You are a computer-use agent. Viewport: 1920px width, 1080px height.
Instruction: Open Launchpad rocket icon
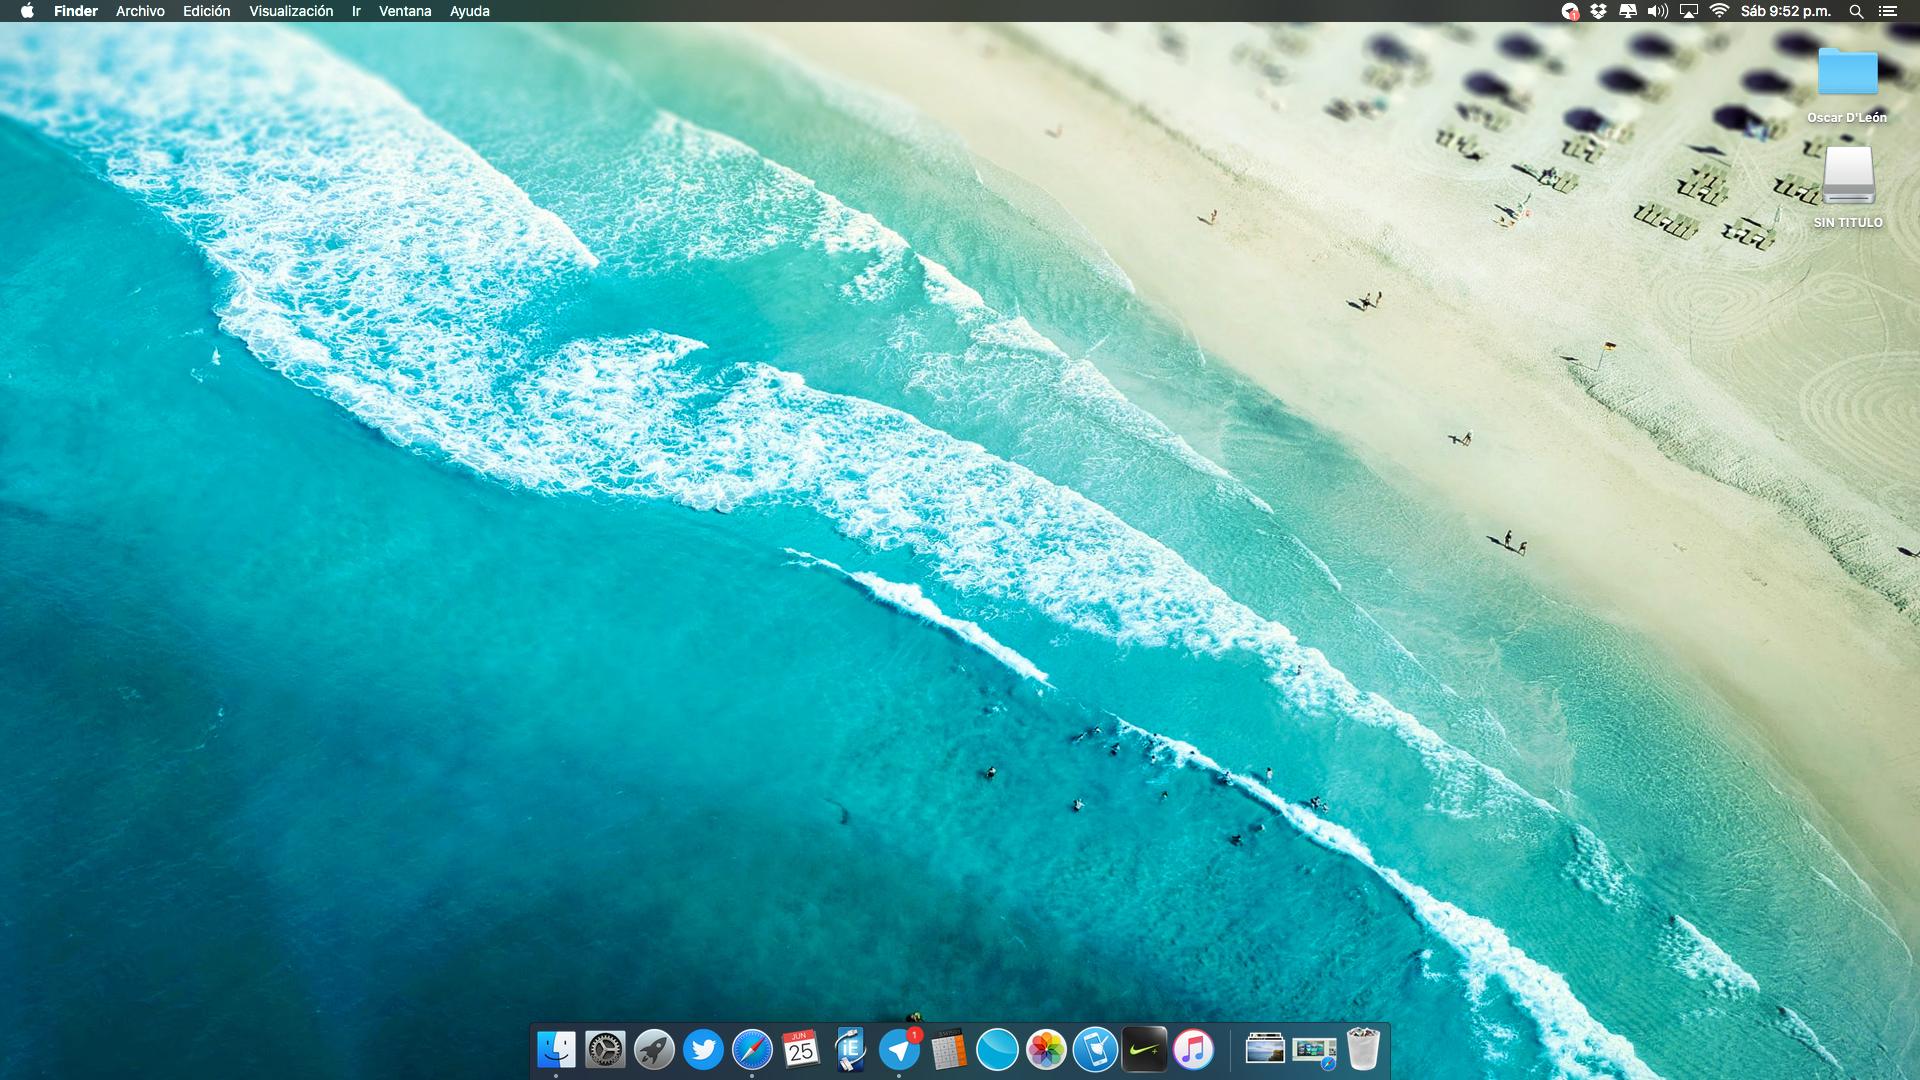(x=654, y=1050)
